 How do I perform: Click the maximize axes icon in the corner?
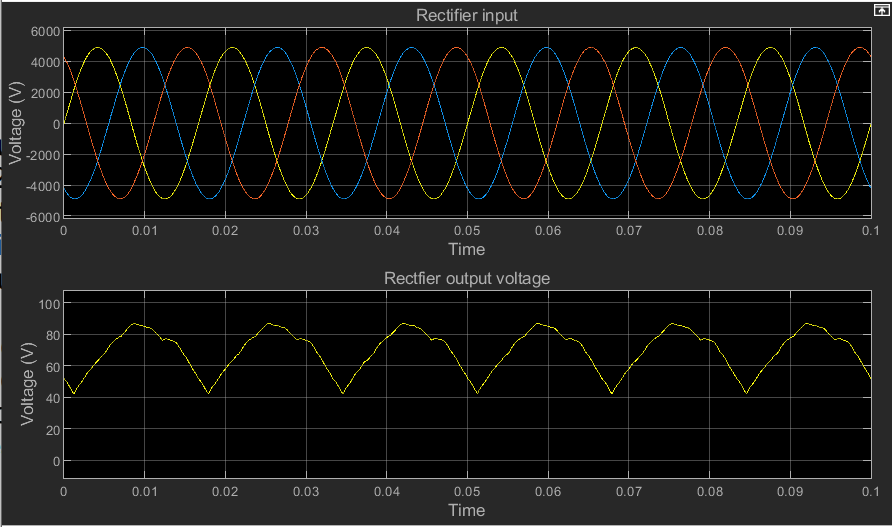coord(881,10)
